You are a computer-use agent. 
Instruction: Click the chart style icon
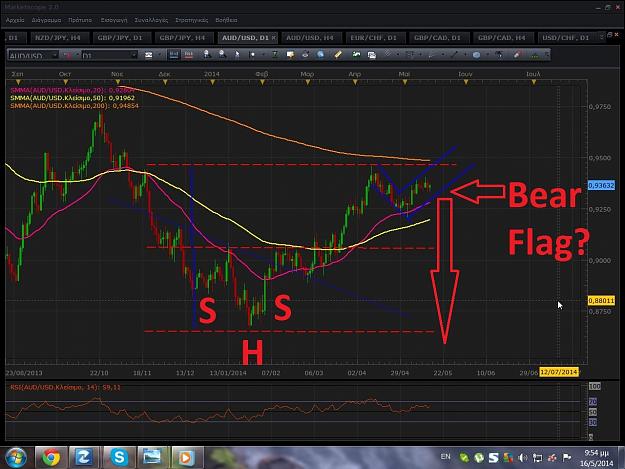(x=149, y=55)
